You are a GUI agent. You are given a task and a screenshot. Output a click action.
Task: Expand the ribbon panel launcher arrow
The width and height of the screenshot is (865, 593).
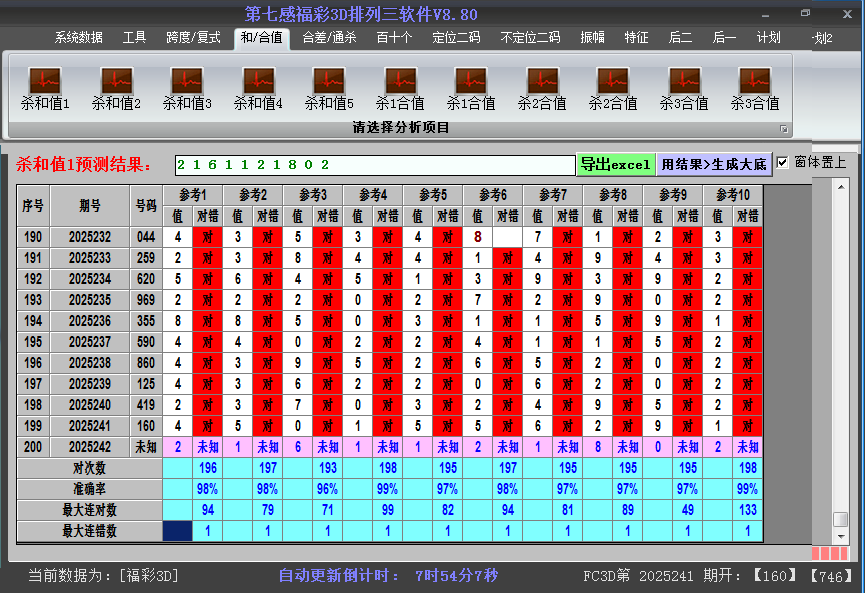click(784, 129)
